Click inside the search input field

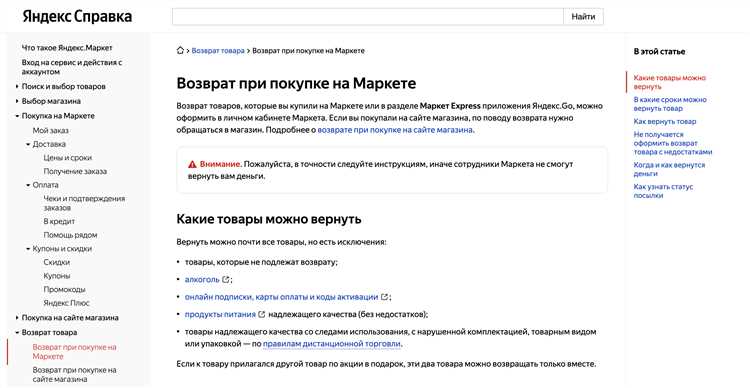[x=368, y=16]
